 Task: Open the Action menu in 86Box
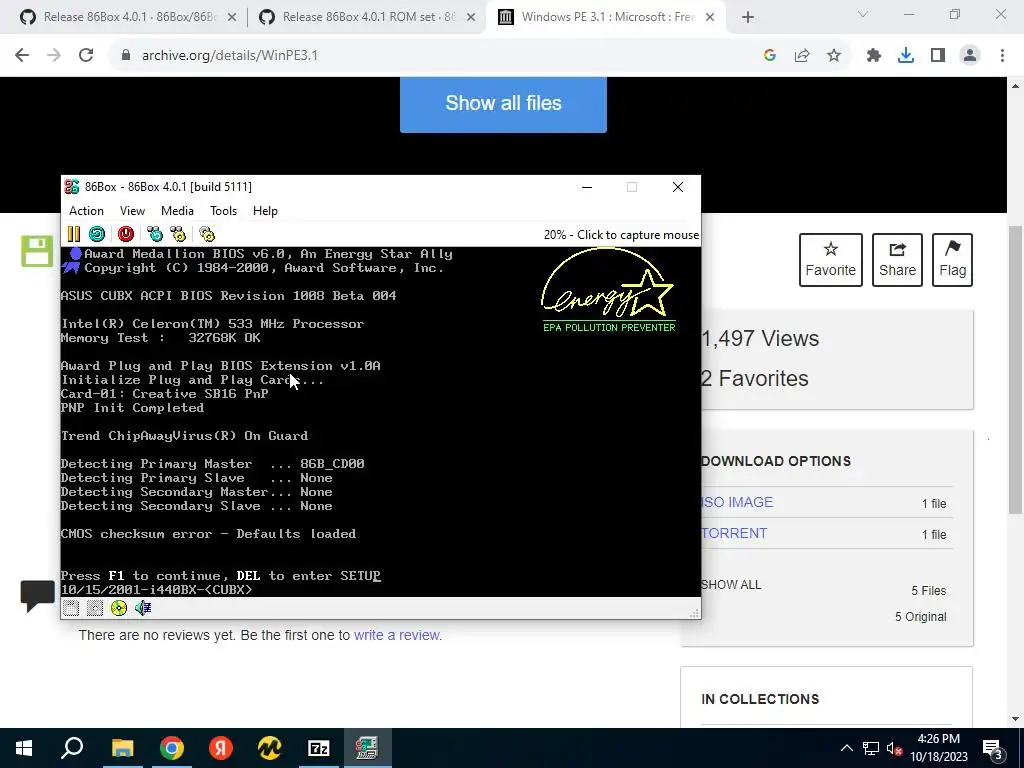86,211
